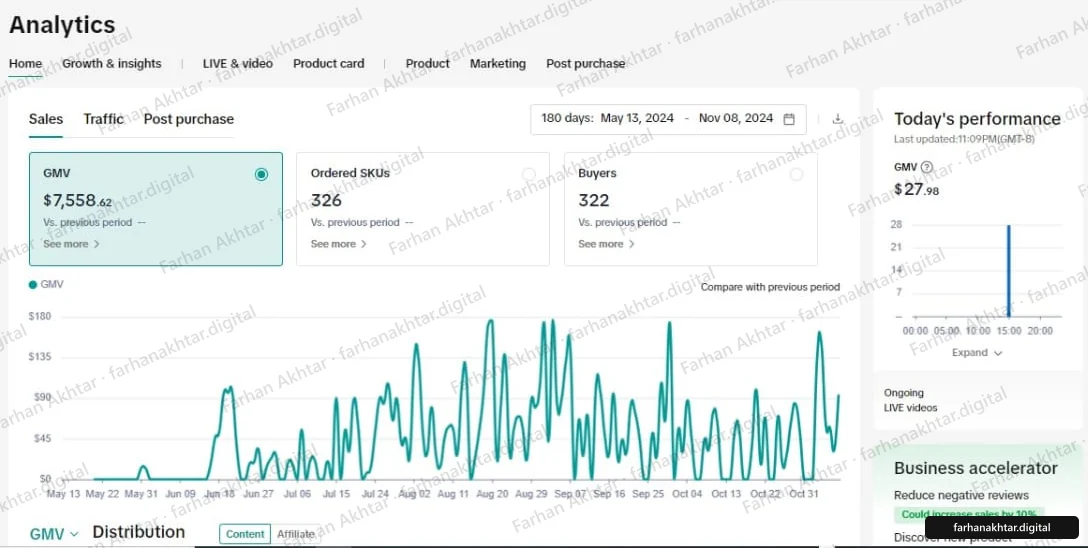
Task: Click the $180 y-axis label
Action: 40,316
